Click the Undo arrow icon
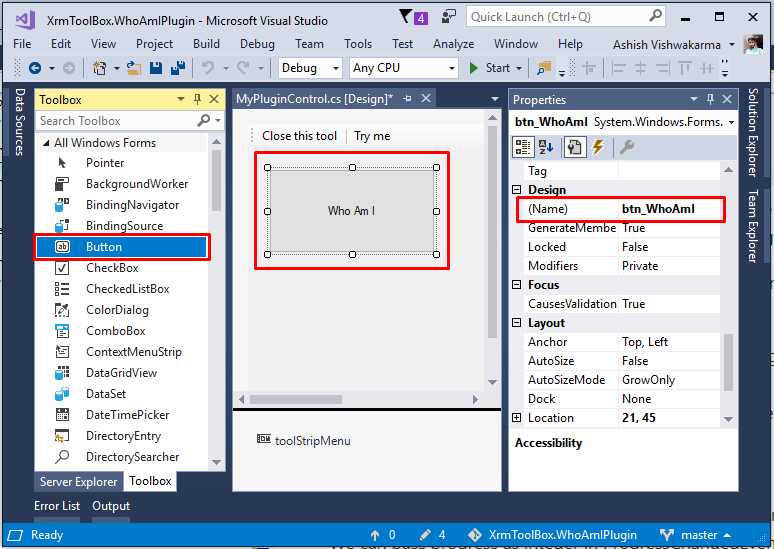 click(x=208, y=68)
